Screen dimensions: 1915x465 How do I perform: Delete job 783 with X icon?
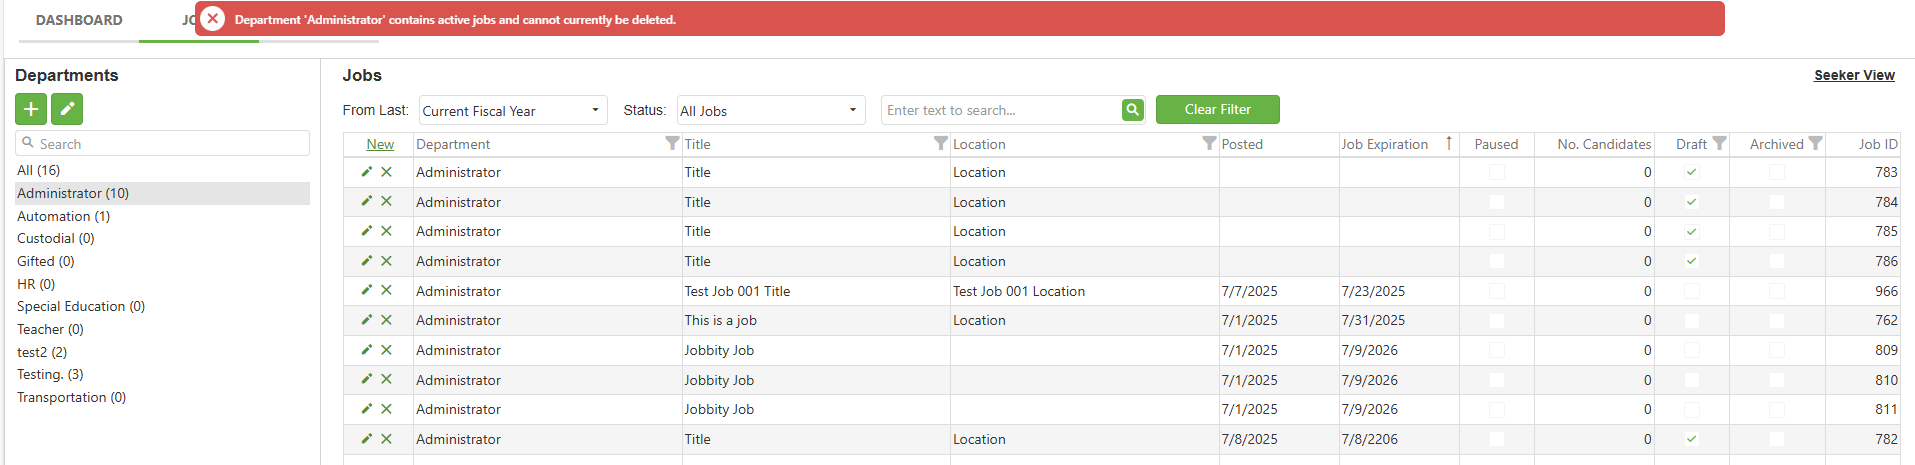[386, 172]
